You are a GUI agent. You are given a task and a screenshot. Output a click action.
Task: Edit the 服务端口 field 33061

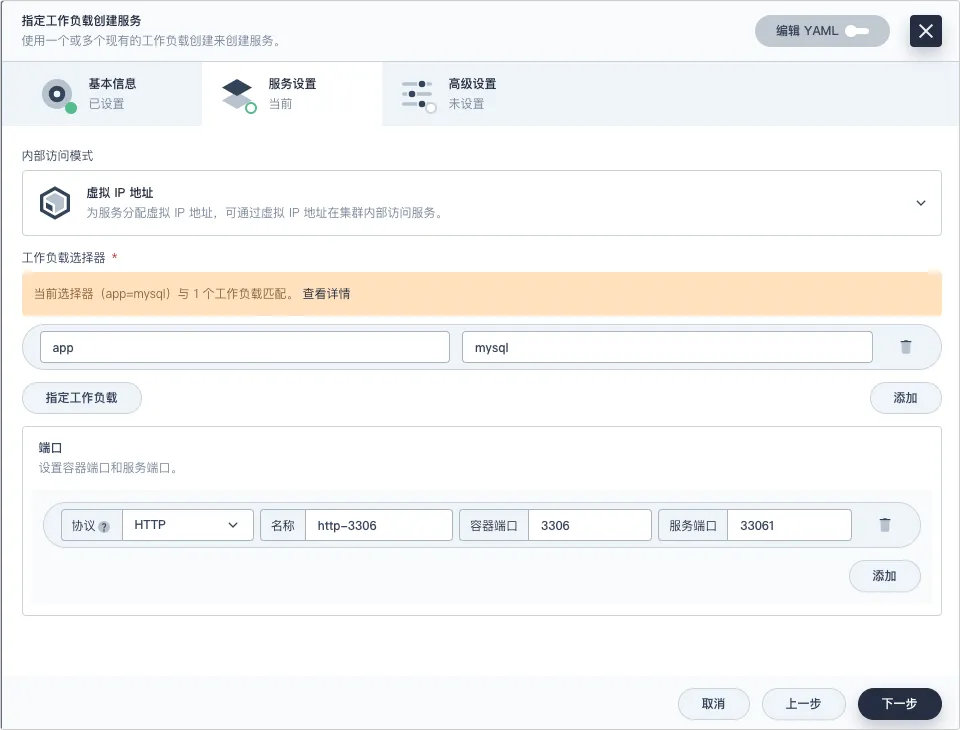click(x=789, y=525)
